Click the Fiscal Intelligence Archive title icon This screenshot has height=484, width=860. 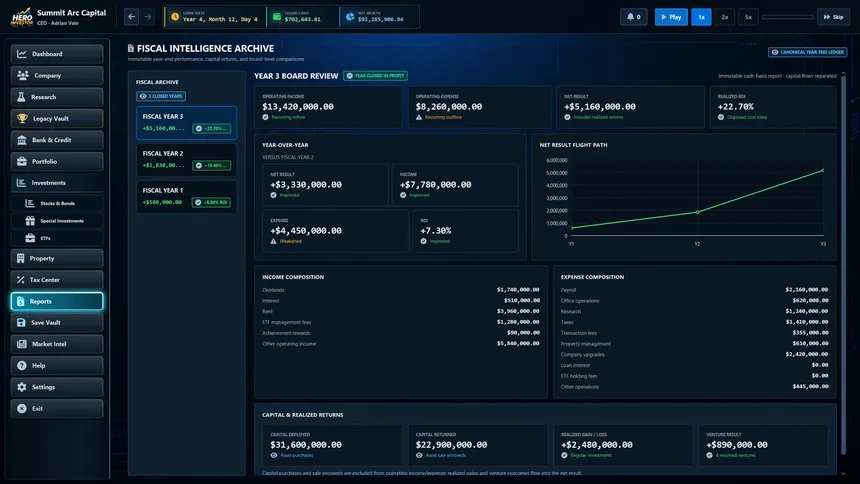tap(131, 48)
